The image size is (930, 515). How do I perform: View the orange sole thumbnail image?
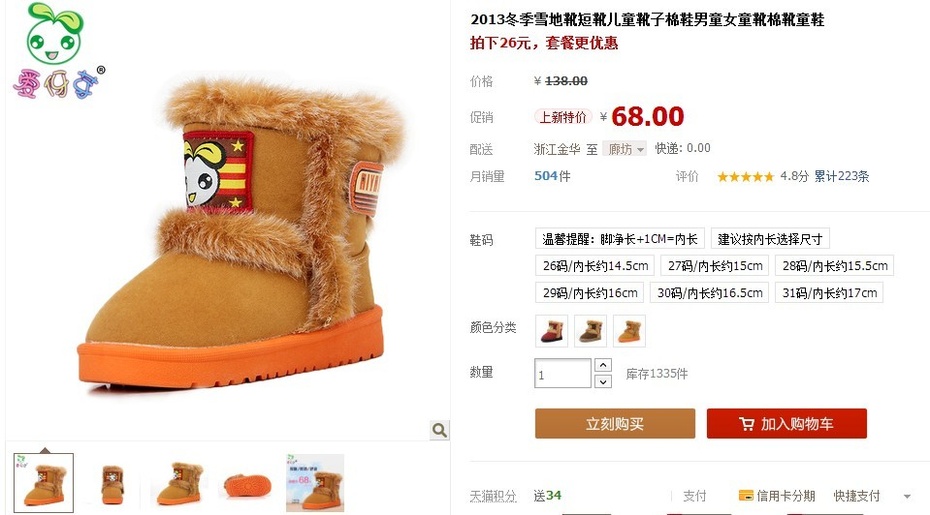tap(247, 484)
